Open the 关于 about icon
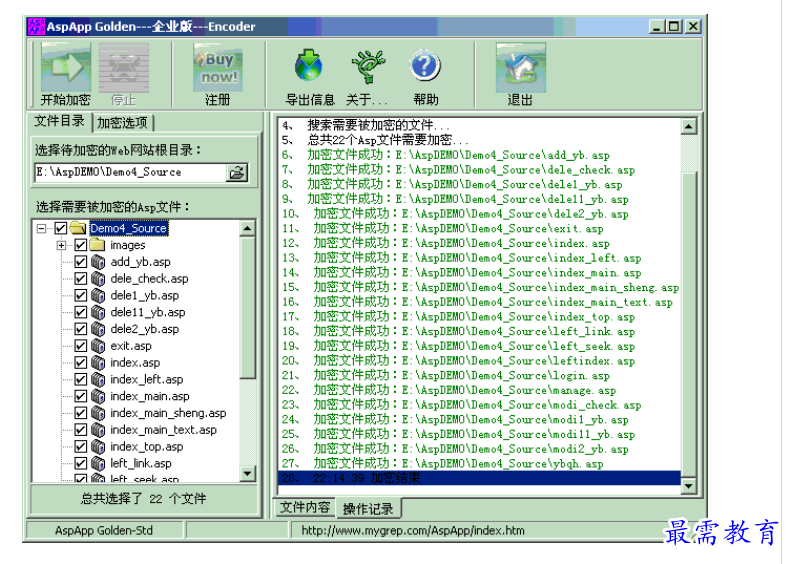 tap(368, 66)
